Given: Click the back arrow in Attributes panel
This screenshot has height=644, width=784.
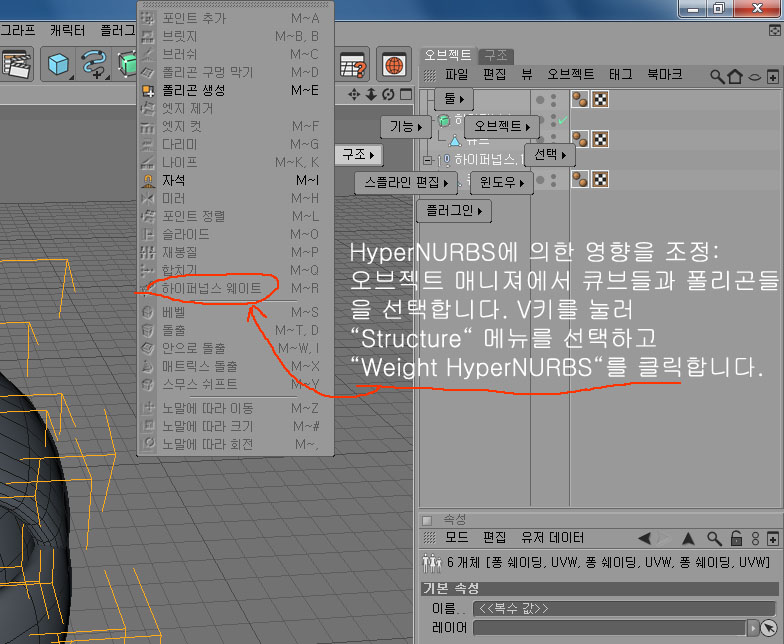Looking at the screenshot, I should click(644, 538).
